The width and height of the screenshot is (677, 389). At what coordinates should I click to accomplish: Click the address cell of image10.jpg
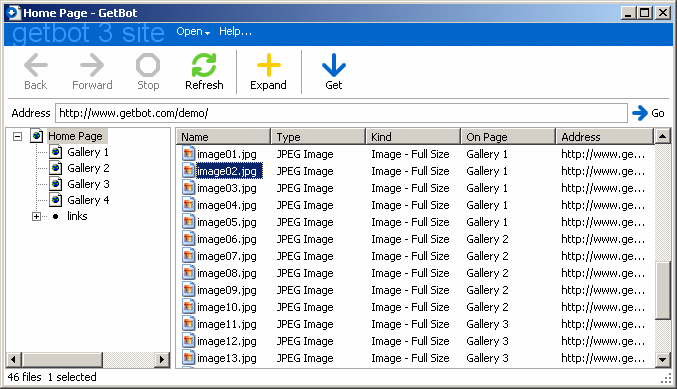pos(603,307)
